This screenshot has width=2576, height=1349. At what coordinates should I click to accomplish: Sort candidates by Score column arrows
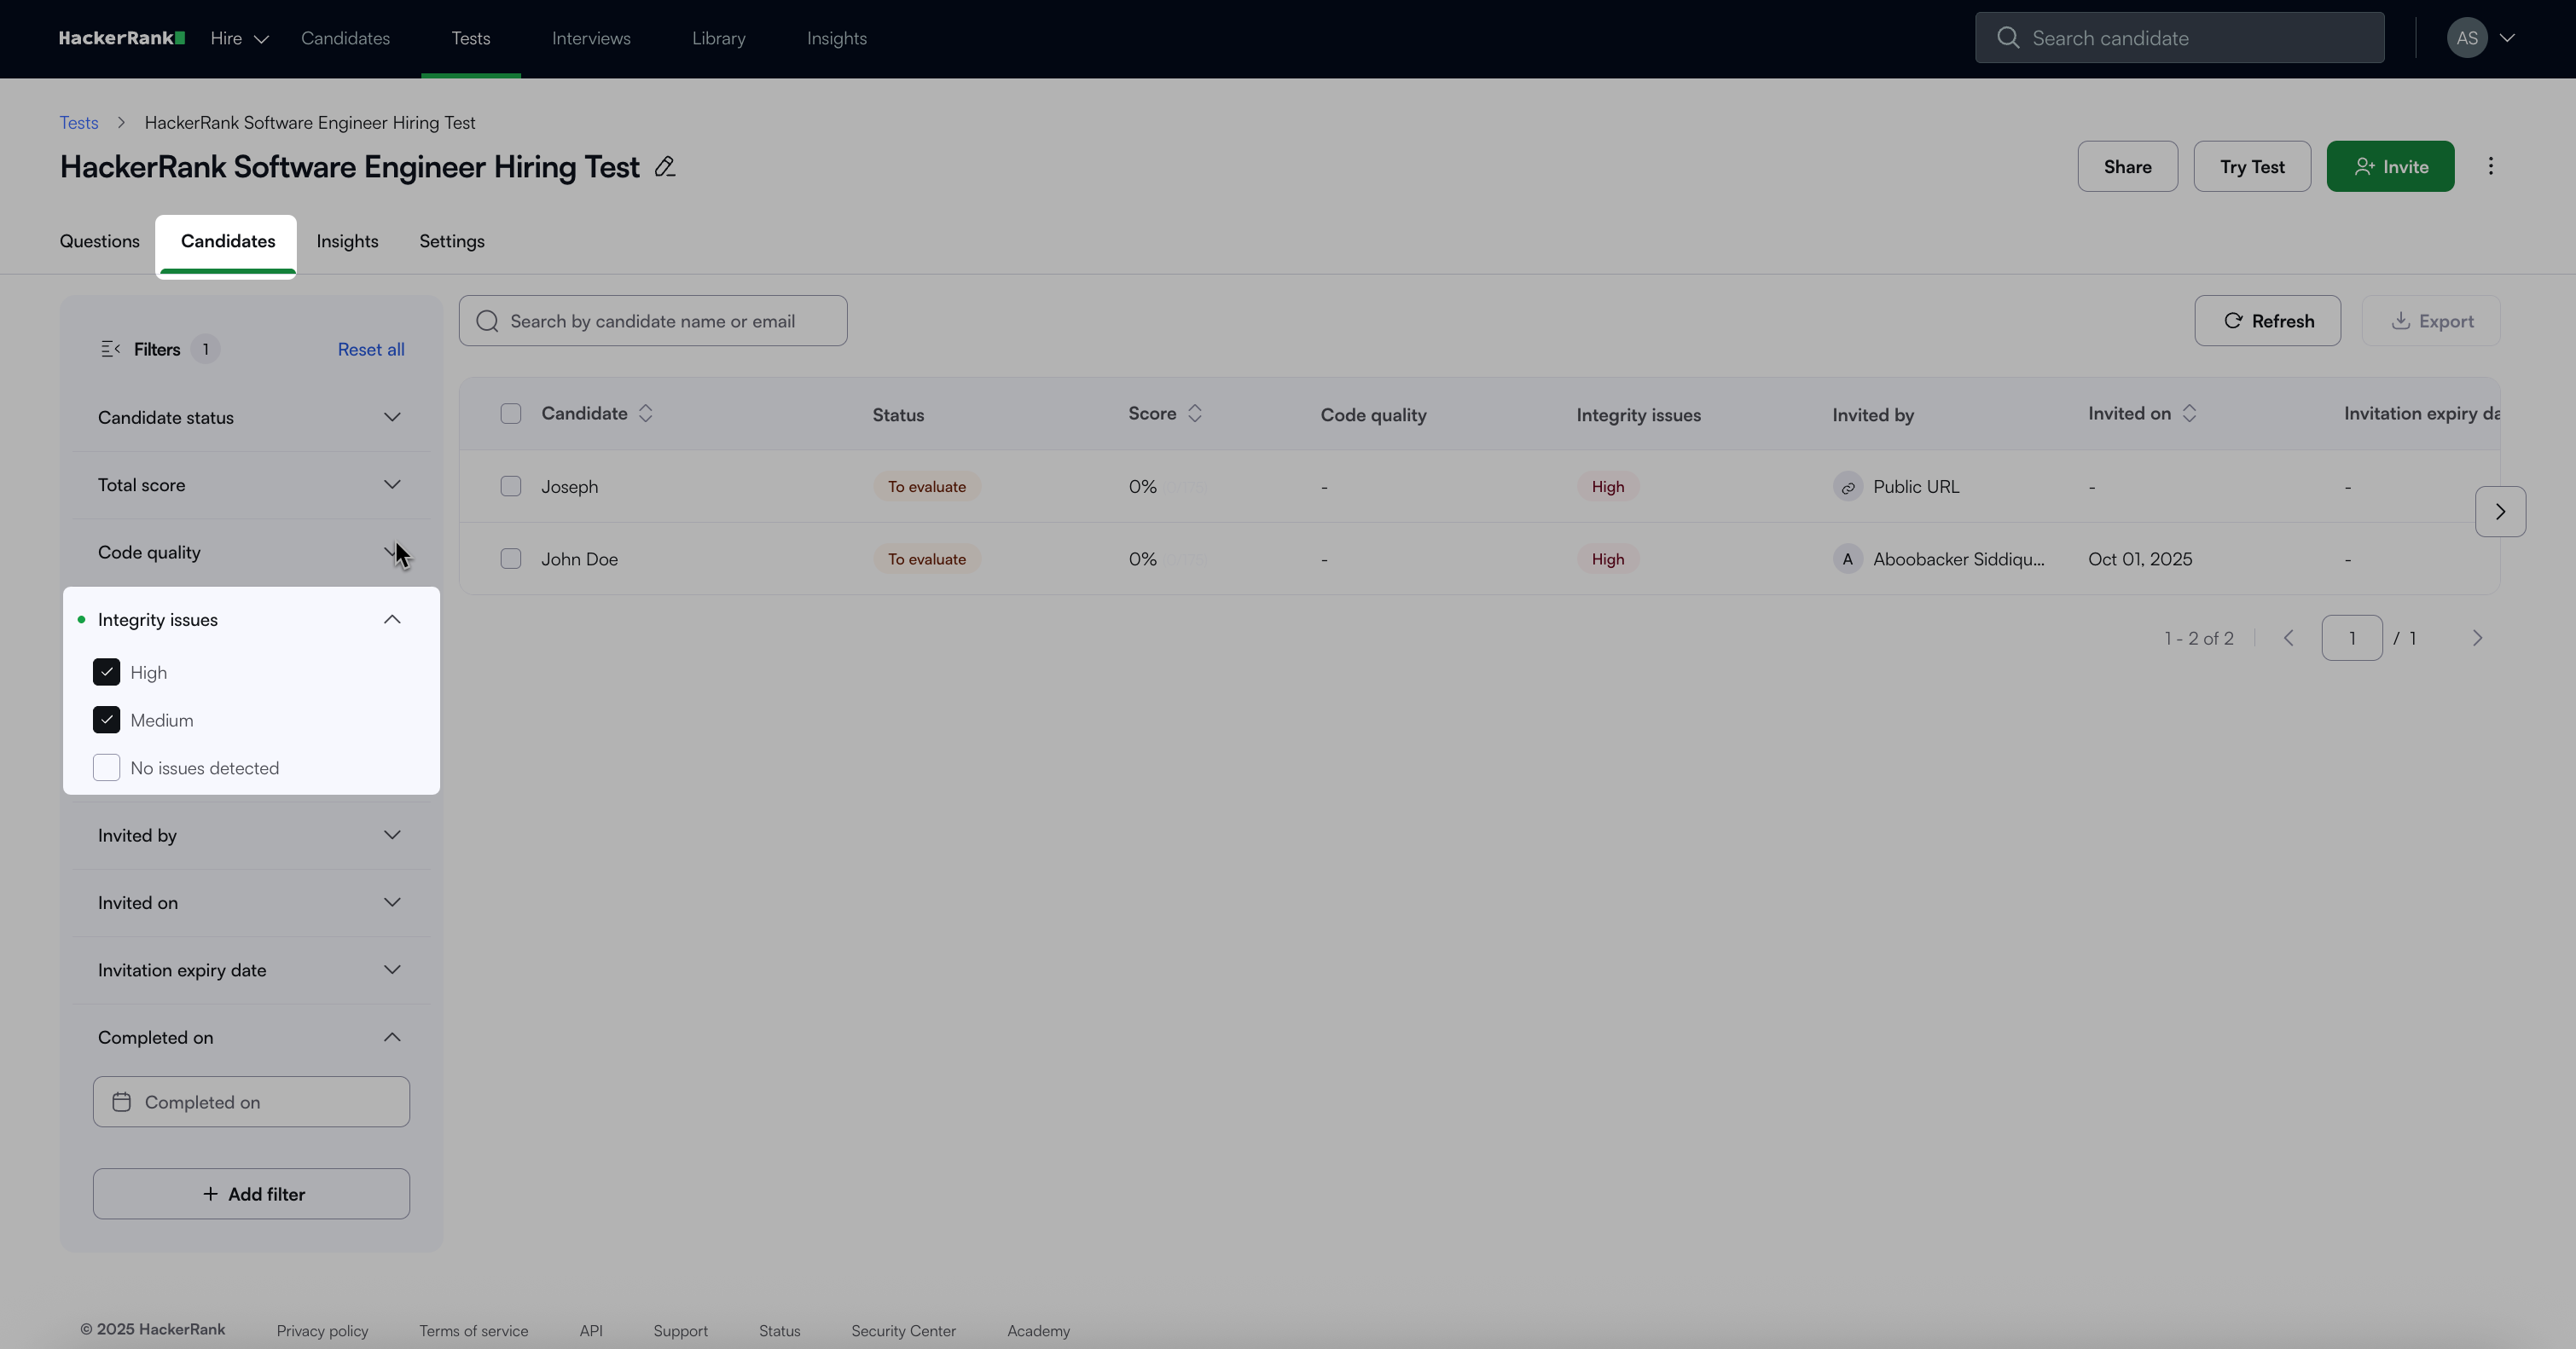click(1194, 414)
